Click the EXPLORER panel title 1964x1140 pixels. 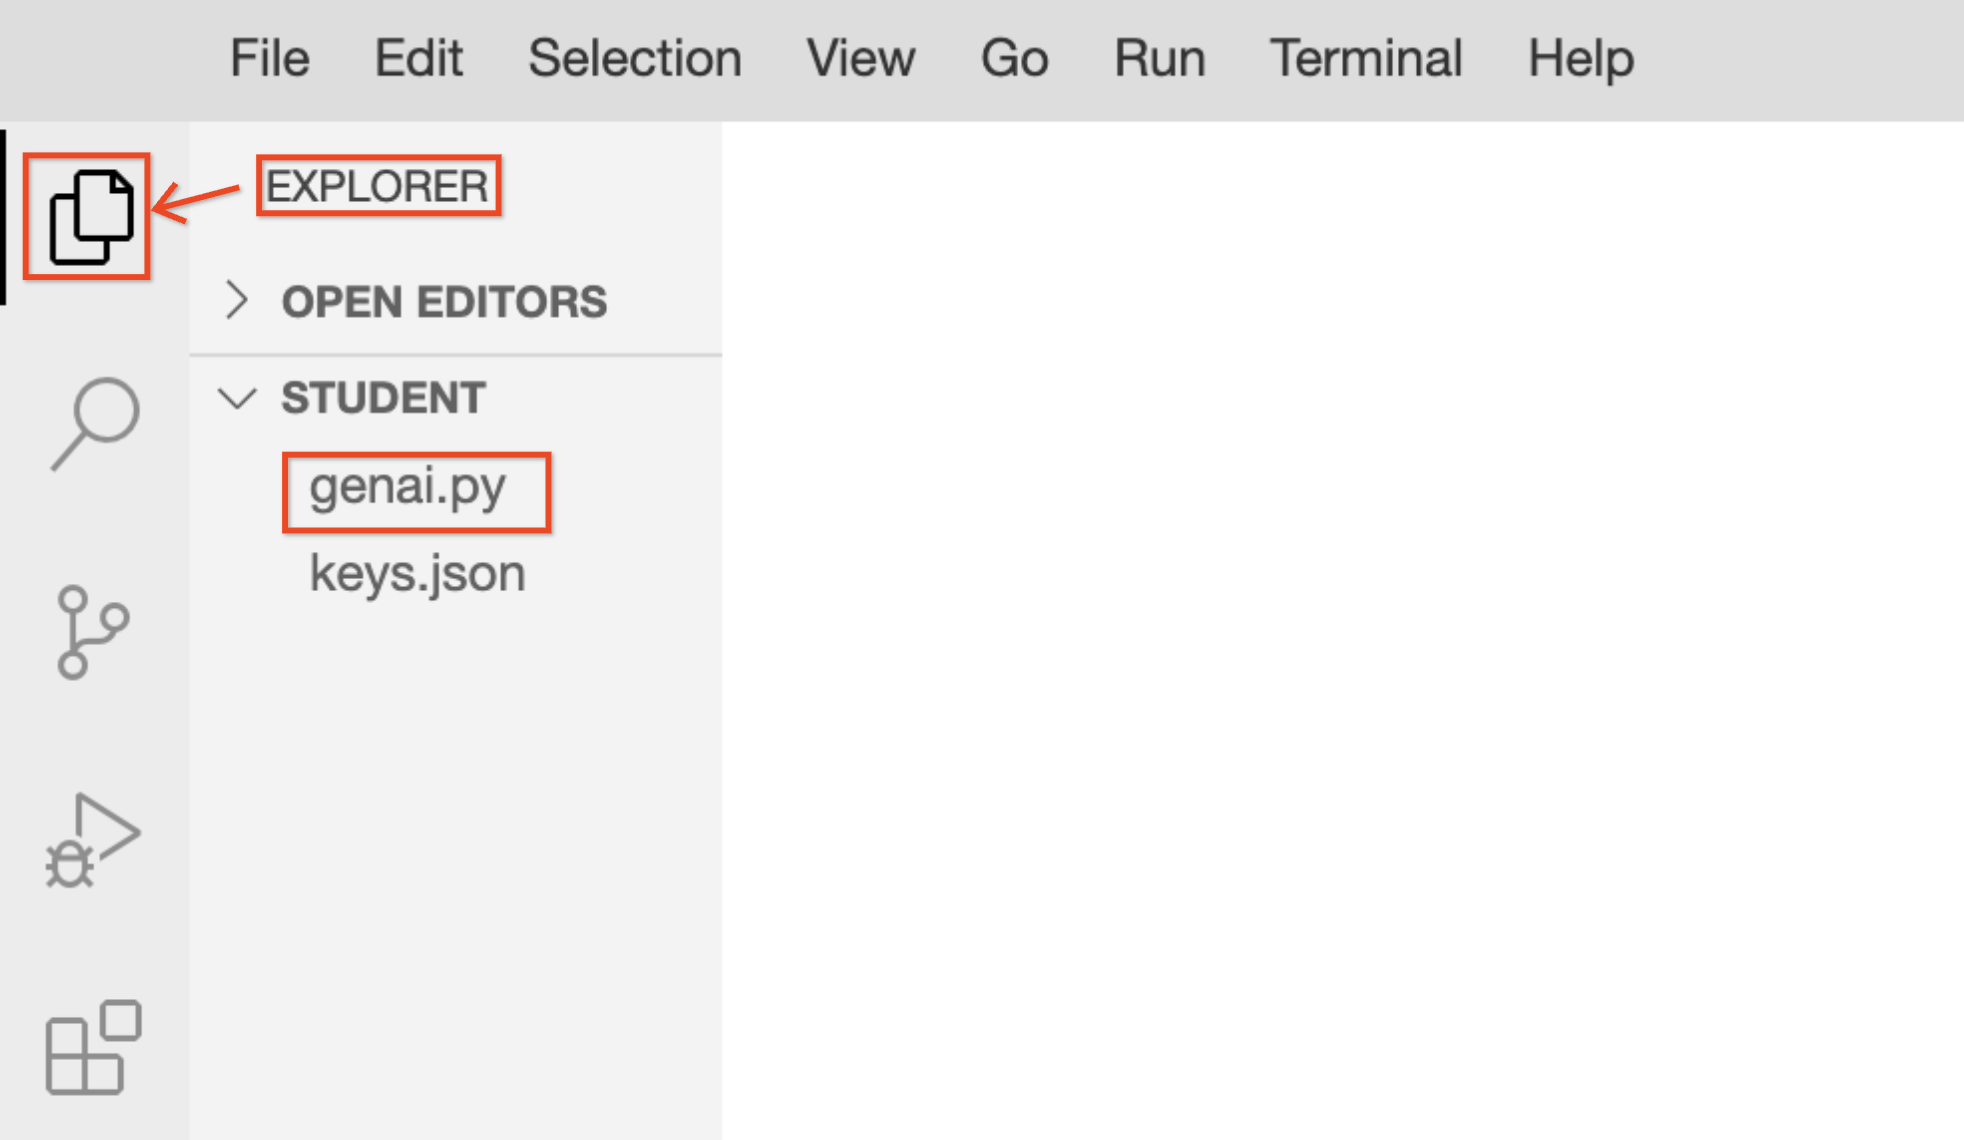[x=378, y=186]
